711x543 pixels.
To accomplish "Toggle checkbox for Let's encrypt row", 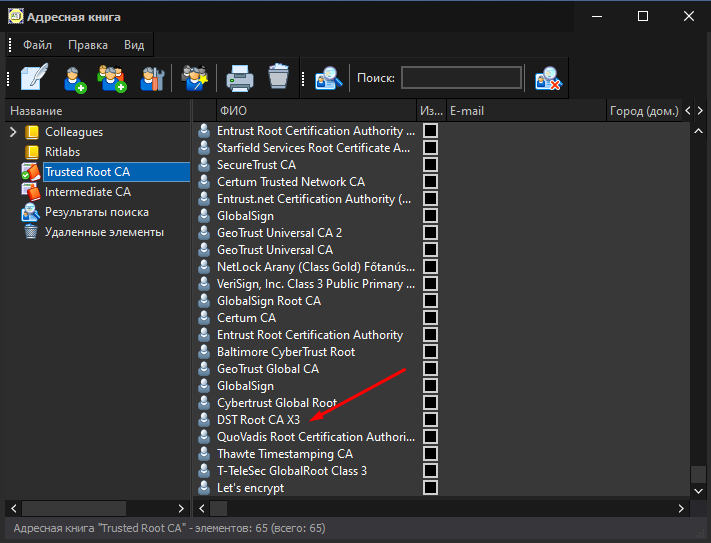I will tap(430, 488).
